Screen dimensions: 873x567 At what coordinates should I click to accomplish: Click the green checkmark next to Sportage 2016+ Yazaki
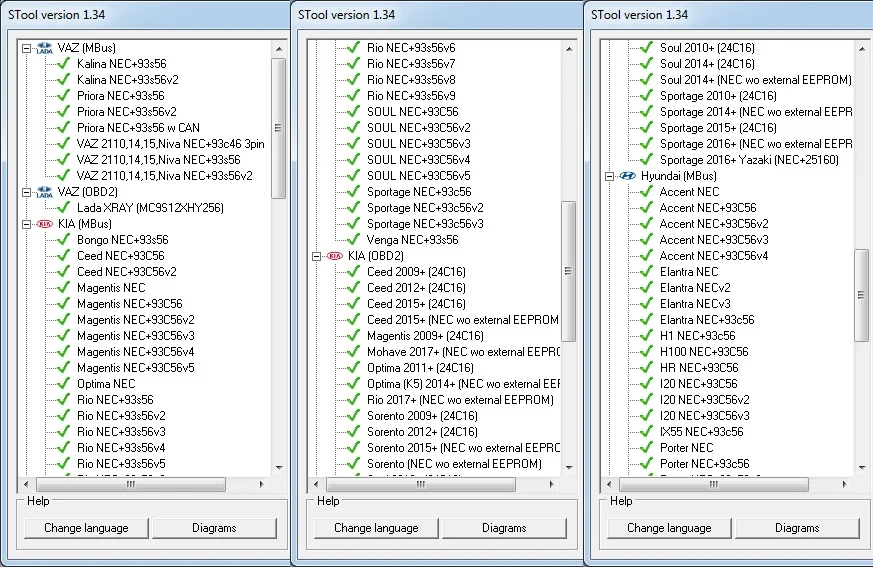(646, 160)
